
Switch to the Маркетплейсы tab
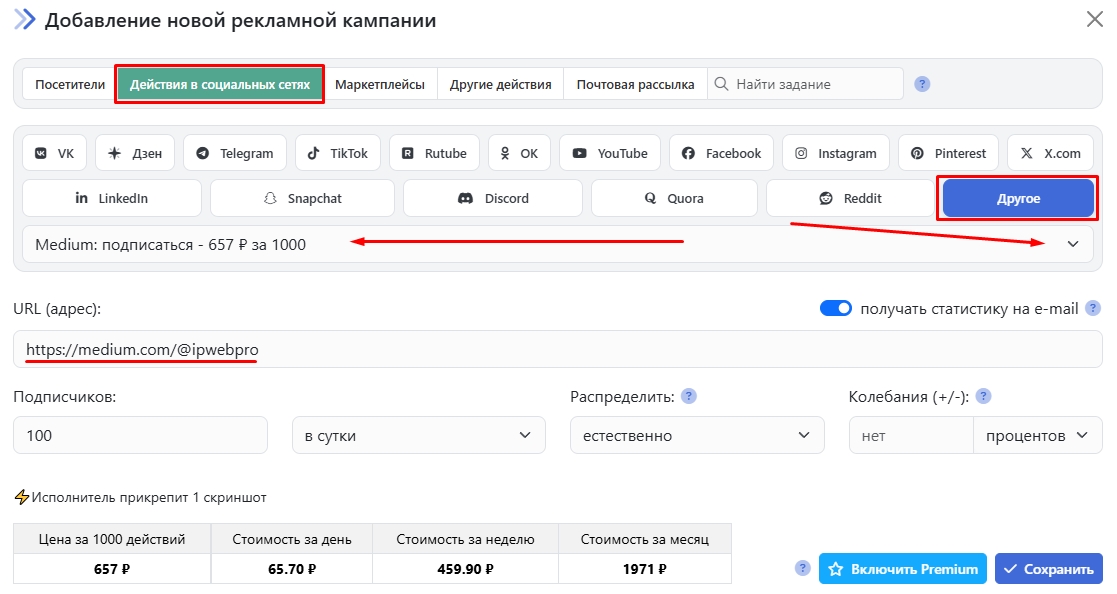tap(380, 84)
